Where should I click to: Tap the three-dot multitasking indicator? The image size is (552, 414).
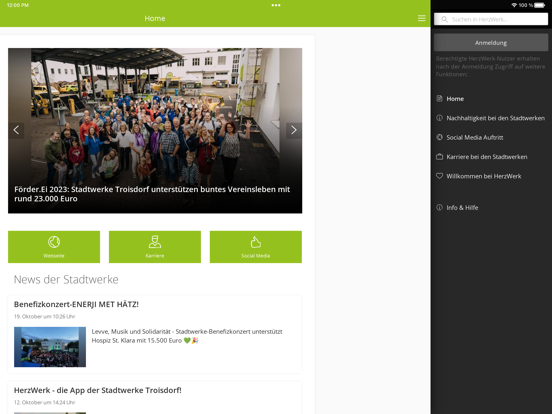[x=276, y=5]
